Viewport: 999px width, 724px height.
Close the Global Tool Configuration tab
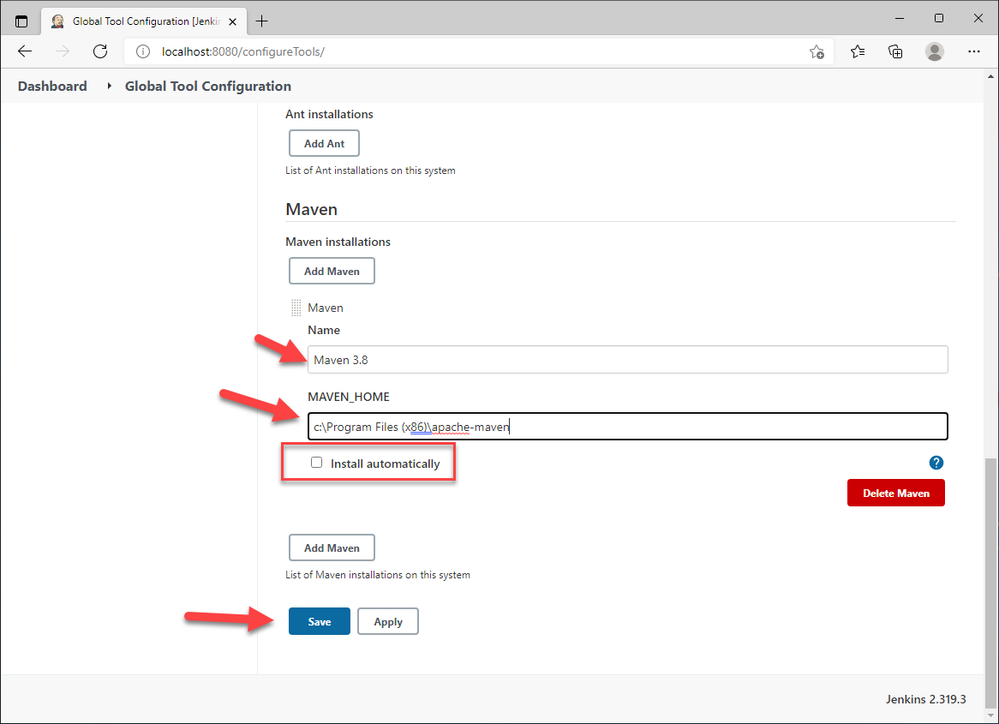coord(233,22)
